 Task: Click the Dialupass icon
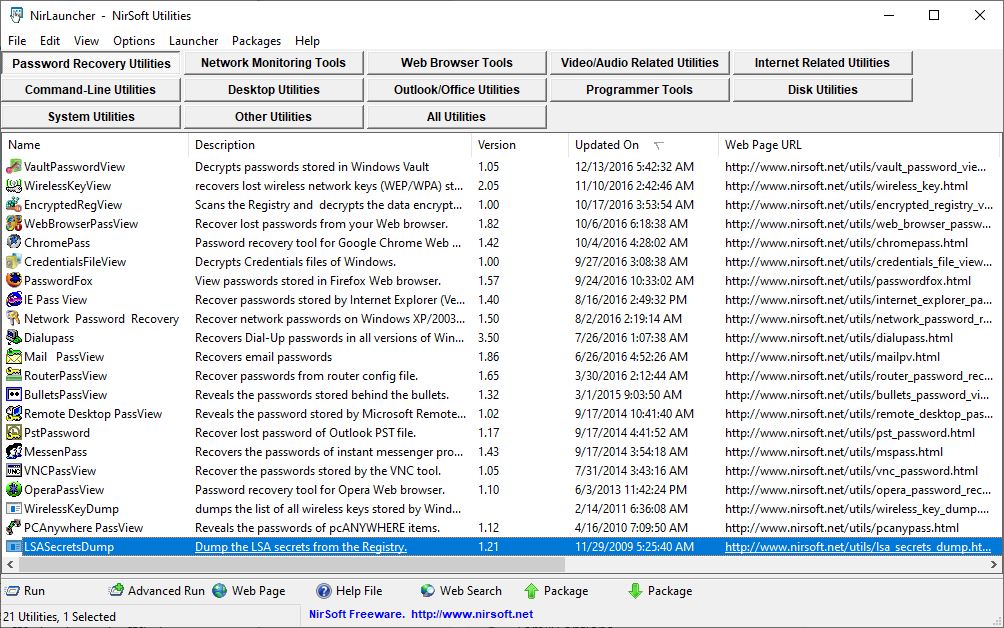coord(13,337)
